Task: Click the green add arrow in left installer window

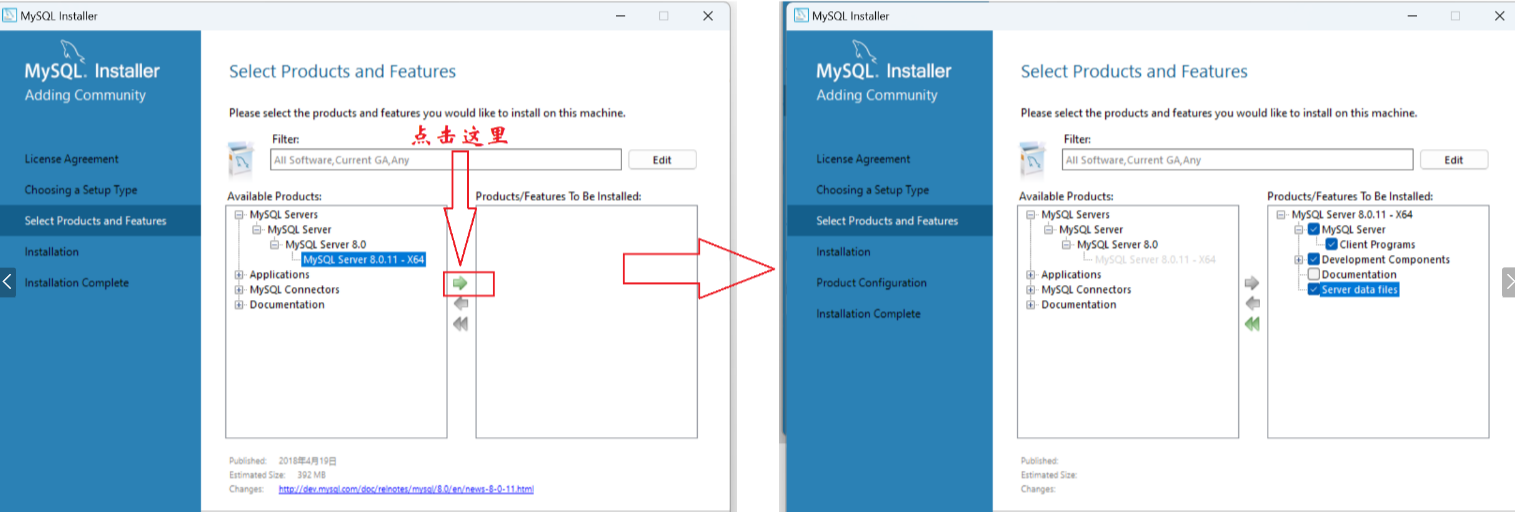Action: pos(460,283)
